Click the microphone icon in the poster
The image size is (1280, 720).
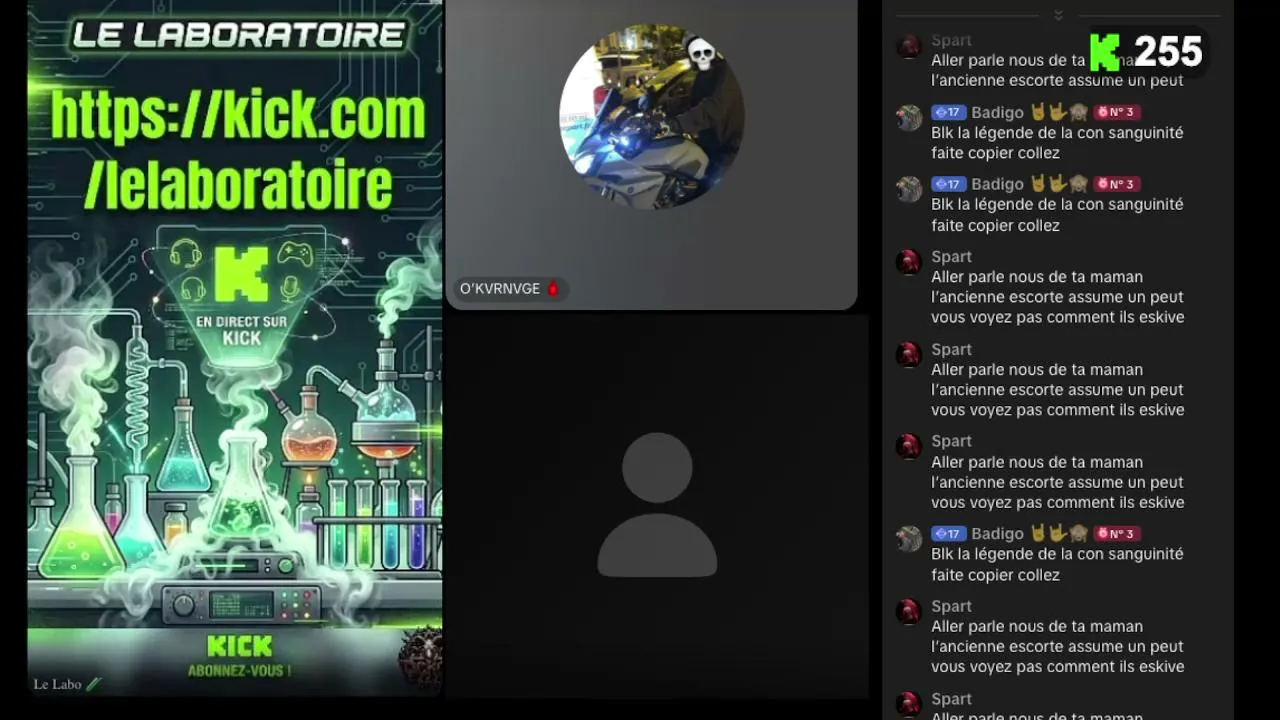[290, 288]
